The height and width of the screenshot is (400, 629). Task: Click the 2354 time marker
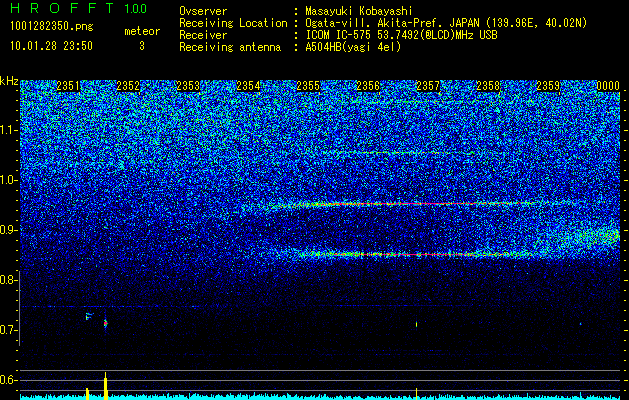click(248, 86)
